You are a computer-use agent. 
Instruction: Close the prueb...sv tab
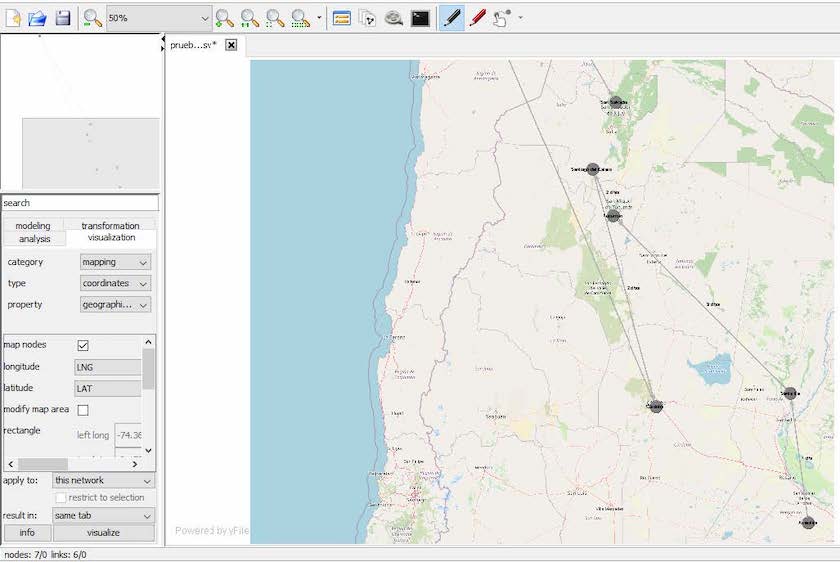point(231,45)
